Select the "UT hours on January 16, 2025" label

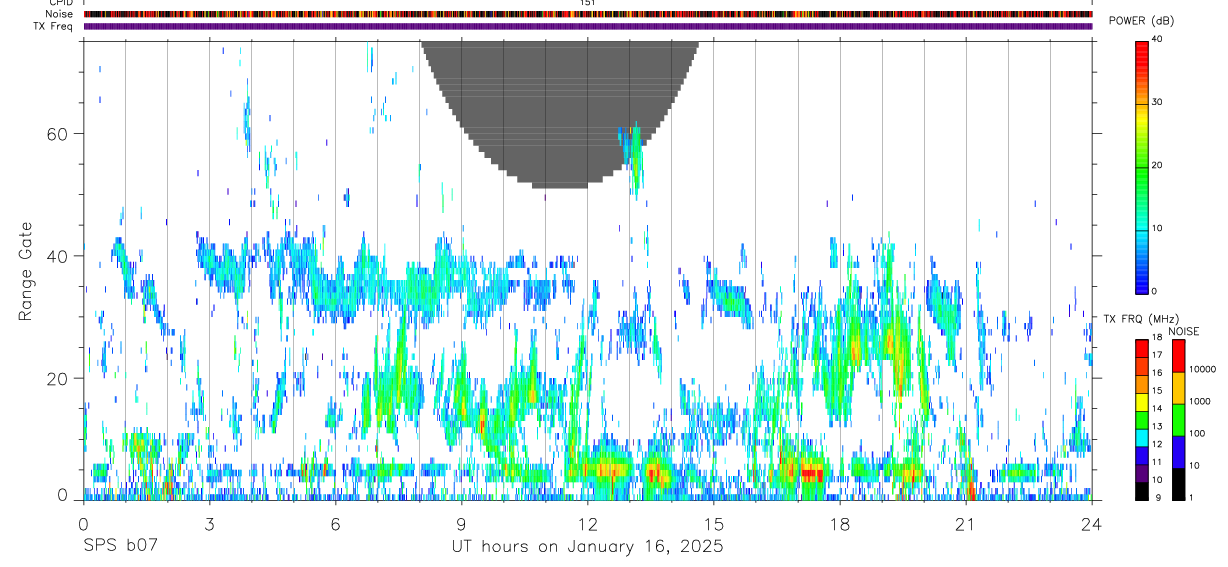588,547
